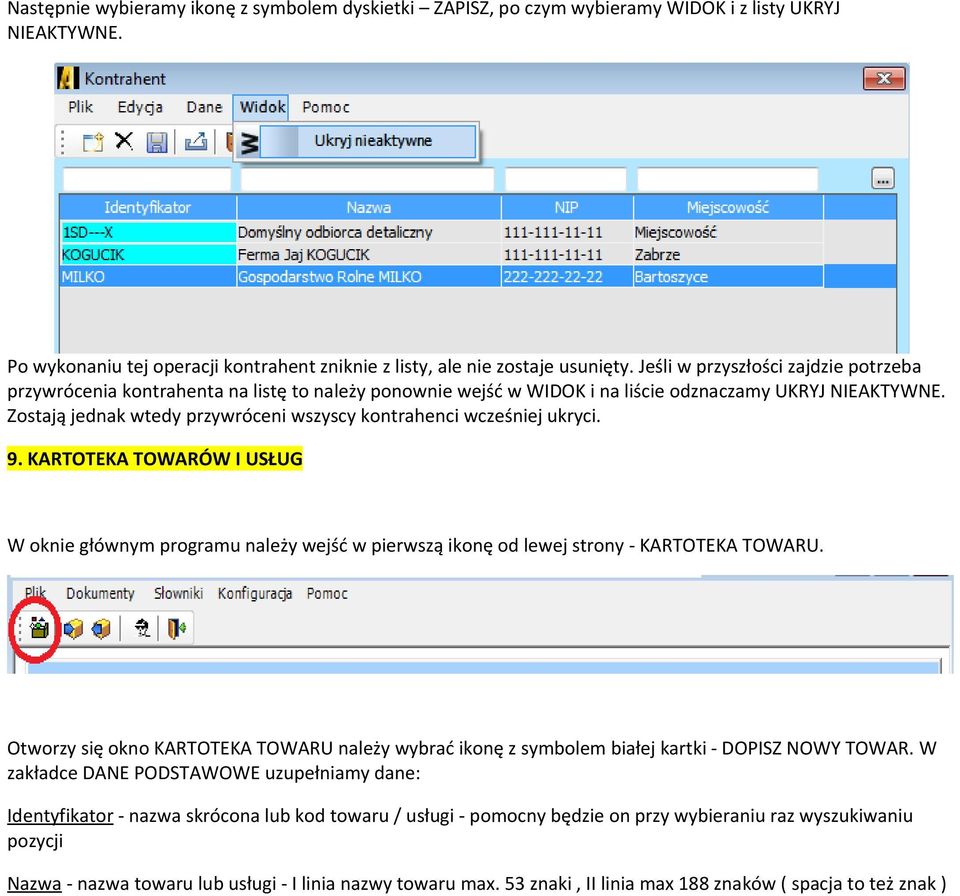
Task: Select the KOGUCIK identifier cell
Action: coord(148,255)
